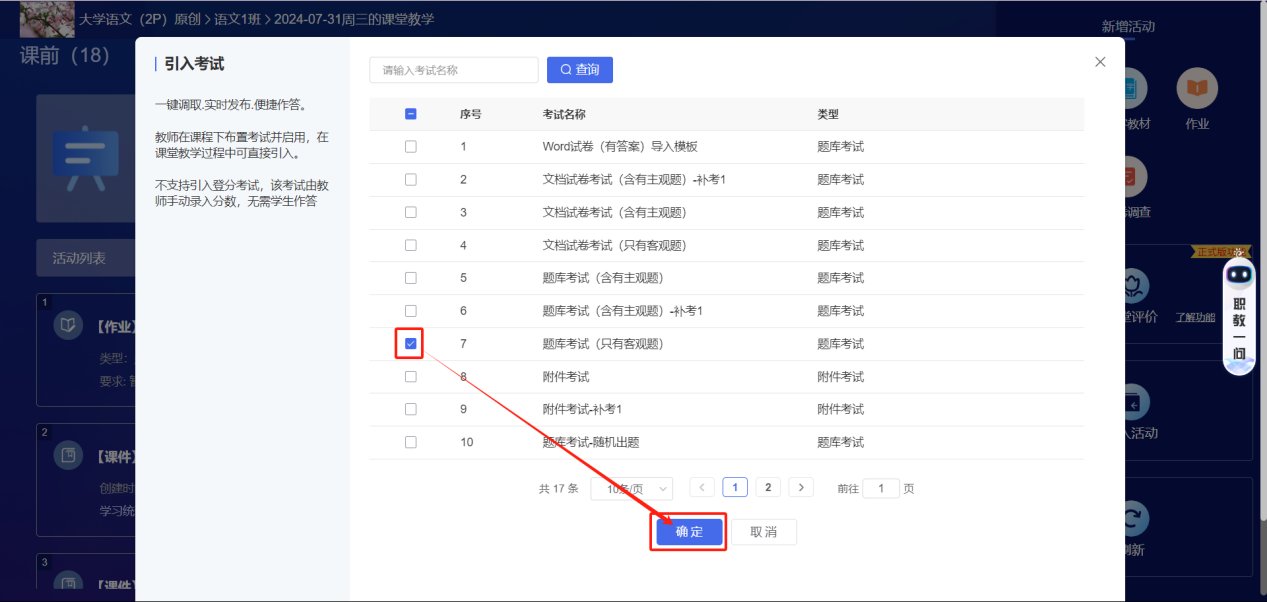This screenshot has height=602, width=1267.
Task: Click the 取消 cancel button
Action: (x=763, y=532)
